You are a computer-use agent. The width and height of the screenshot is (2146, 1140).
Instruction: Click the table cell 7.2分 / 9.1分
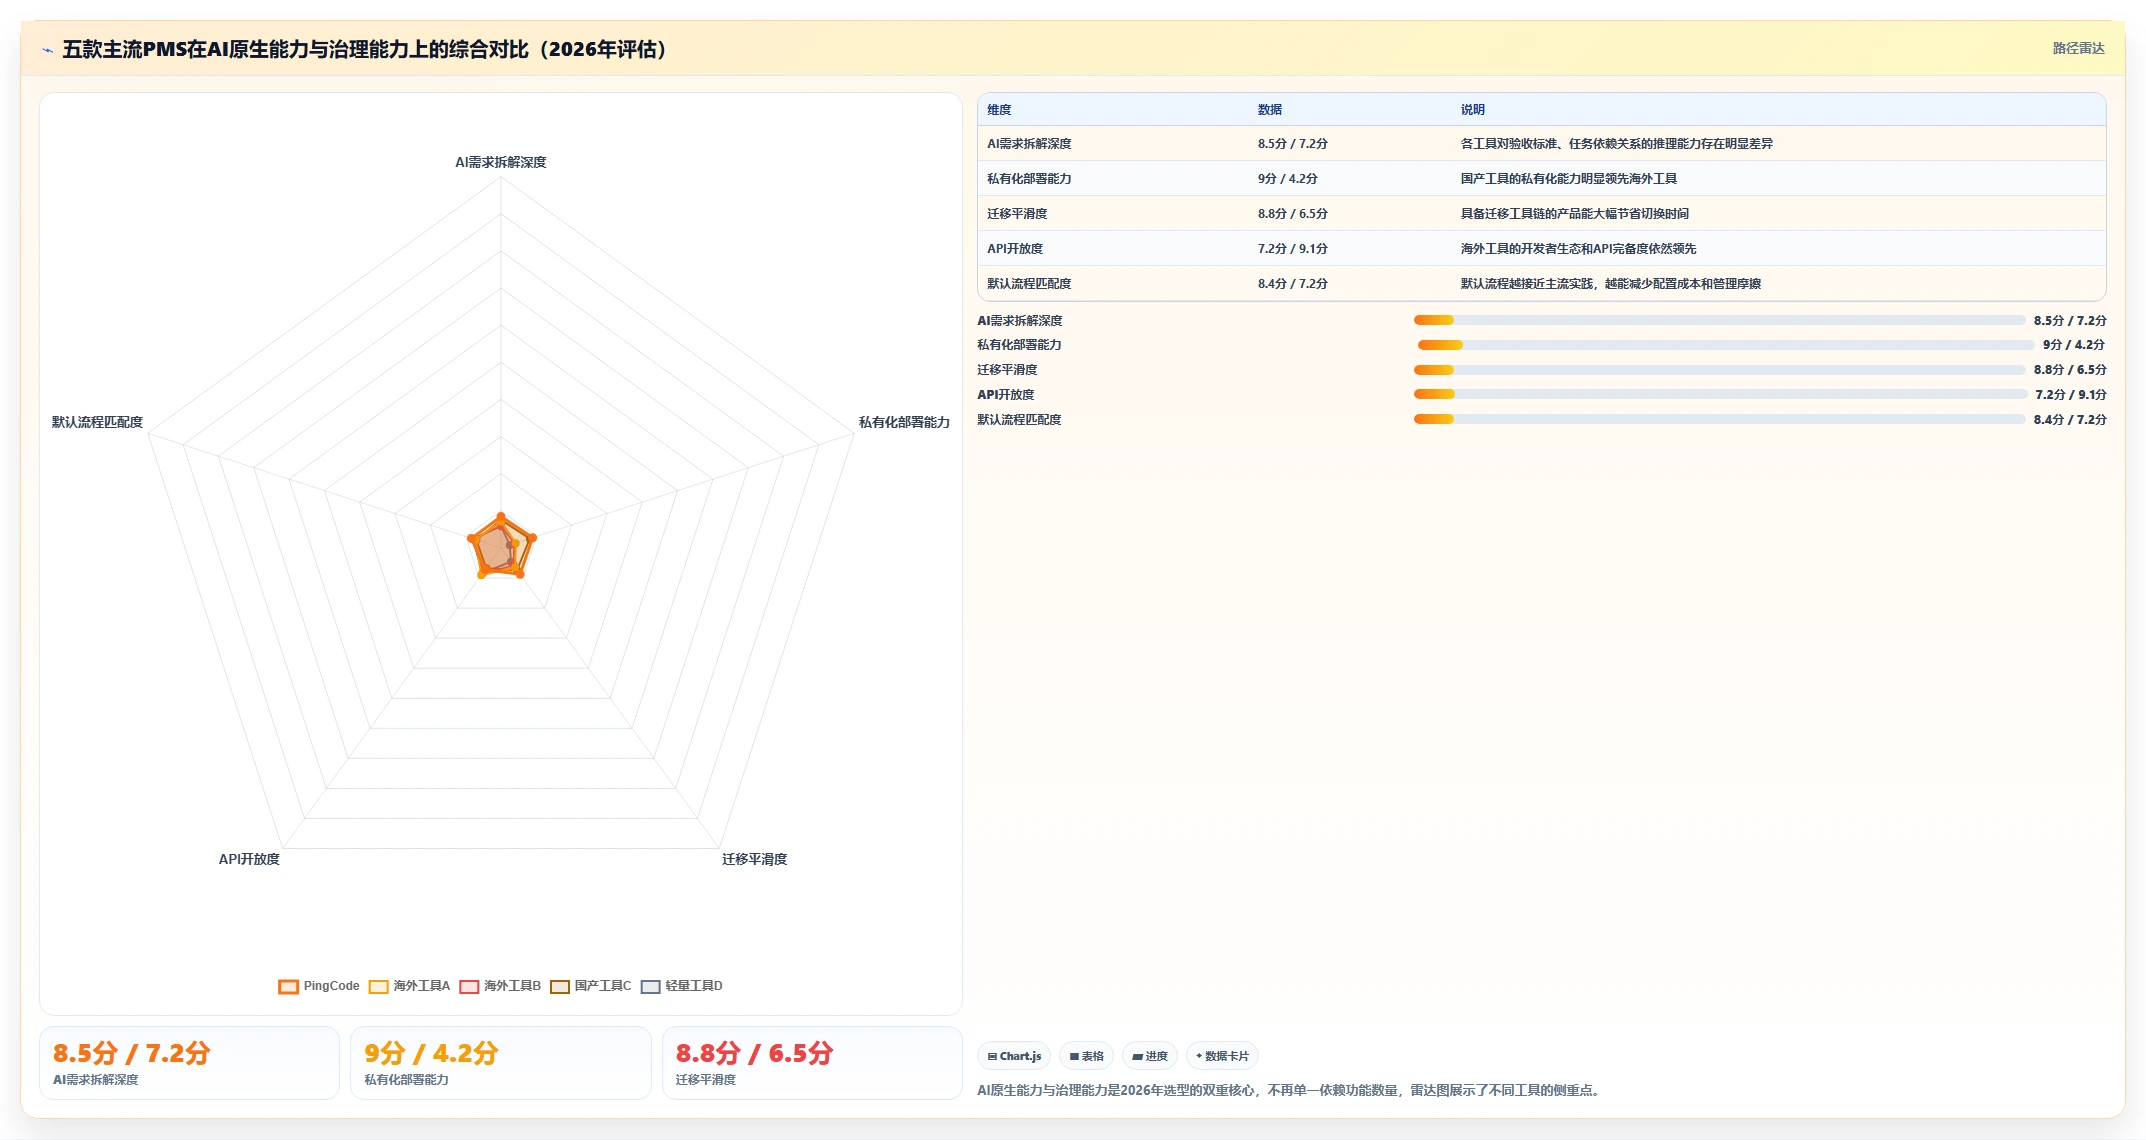pyautogui.click(x=1293, y=249)
